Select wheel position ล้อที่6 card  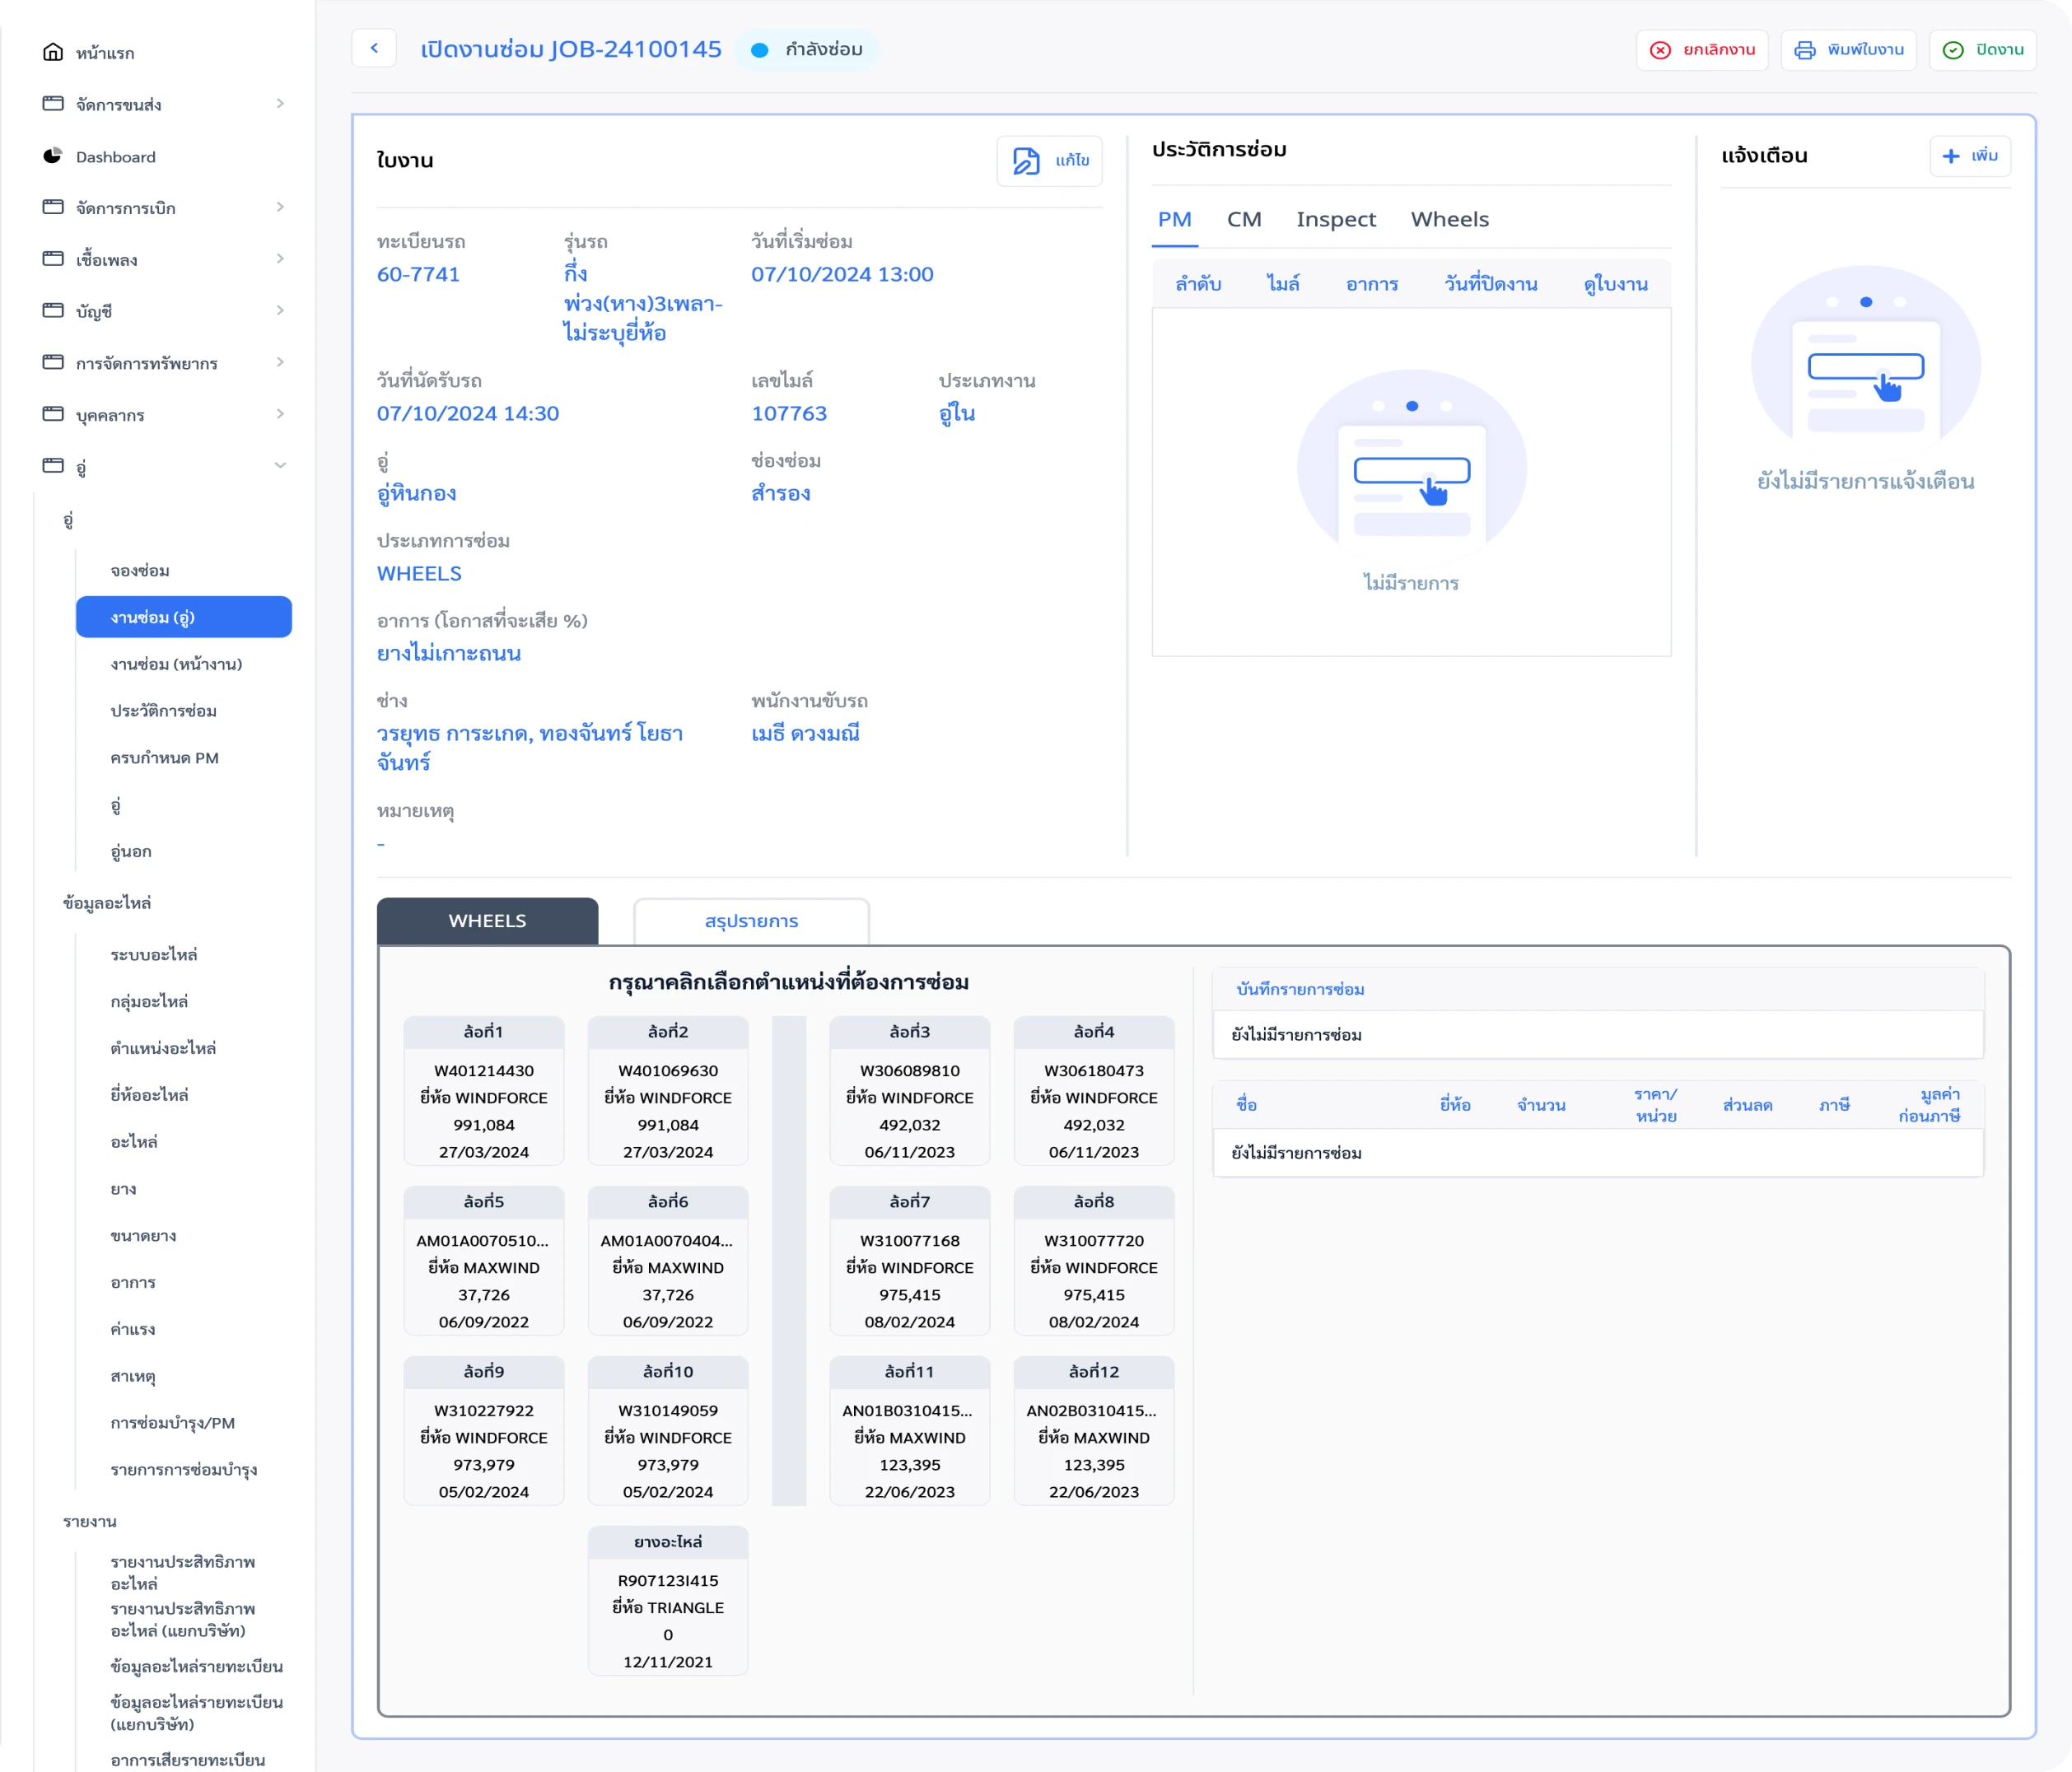668,1261
